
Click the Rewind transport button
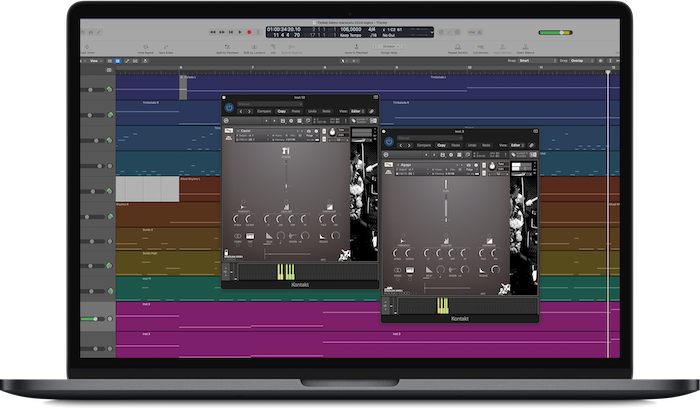[213, 32]
